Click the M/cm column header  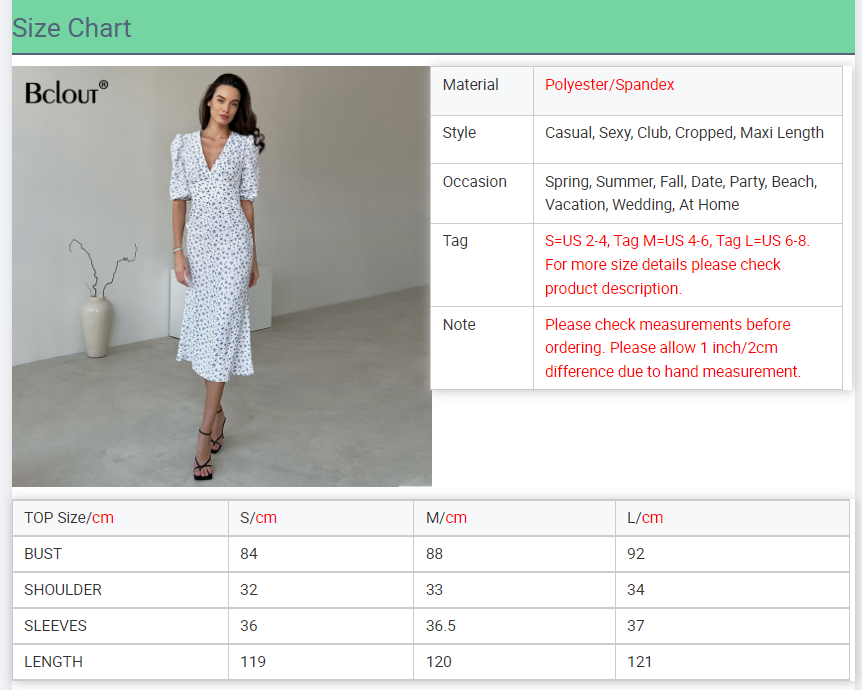(446, 518)
